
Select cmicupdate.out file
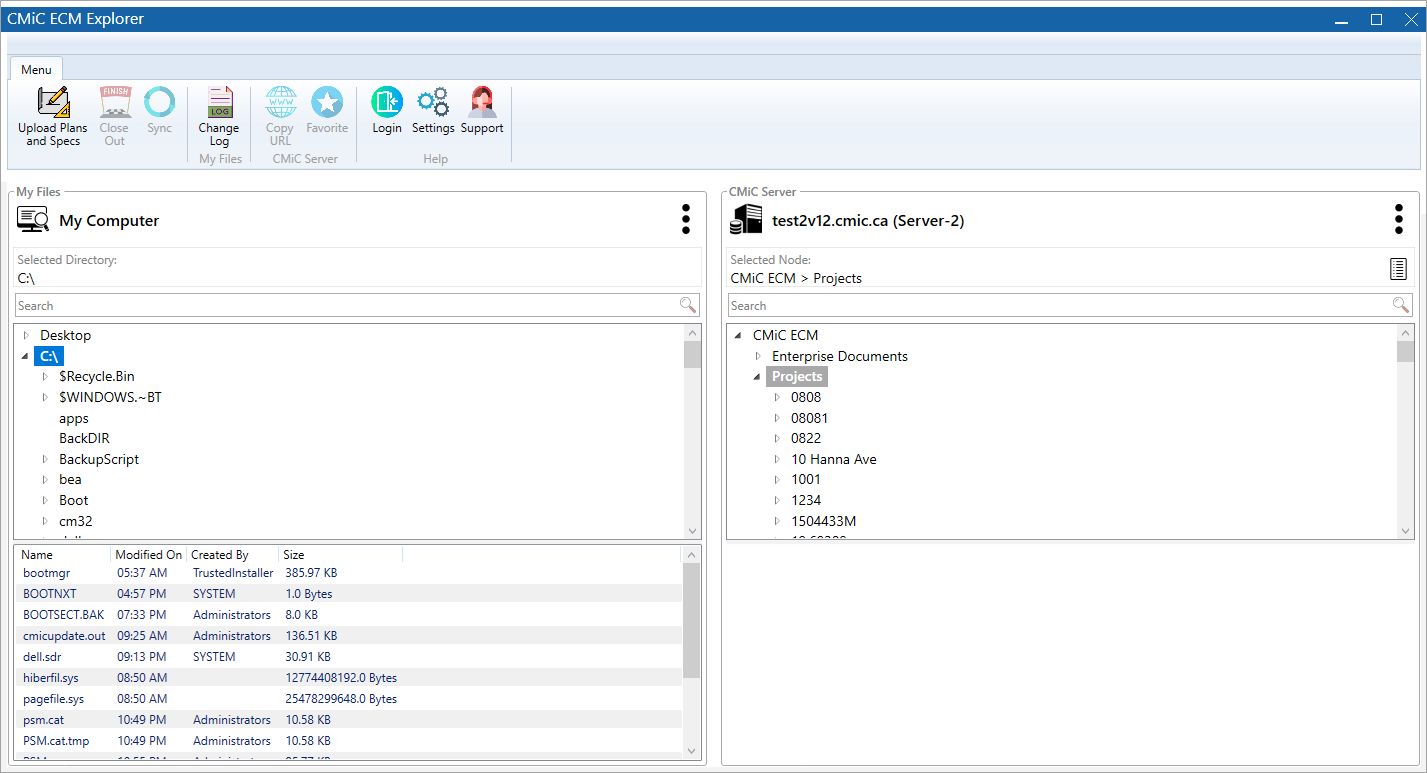pyautogui.click(x=350, y=636)
